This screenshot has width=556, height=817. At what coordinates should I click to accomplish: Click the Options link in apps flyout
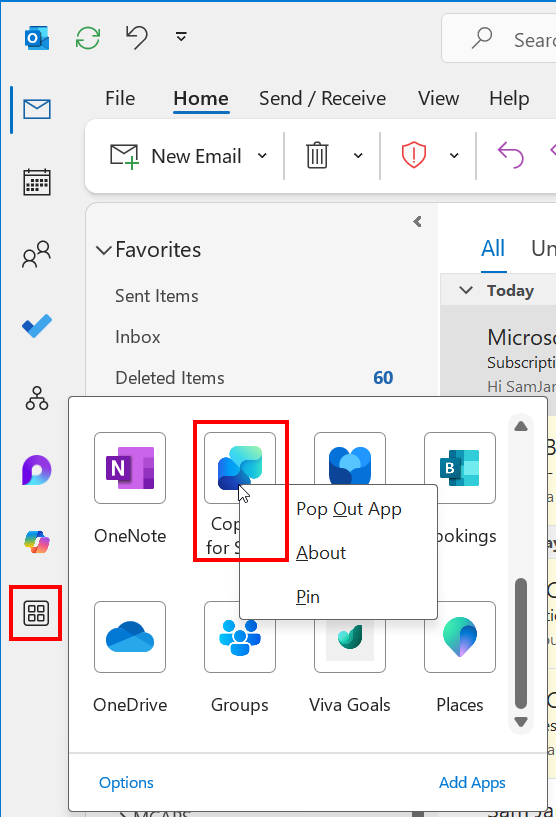click(126, 783)
